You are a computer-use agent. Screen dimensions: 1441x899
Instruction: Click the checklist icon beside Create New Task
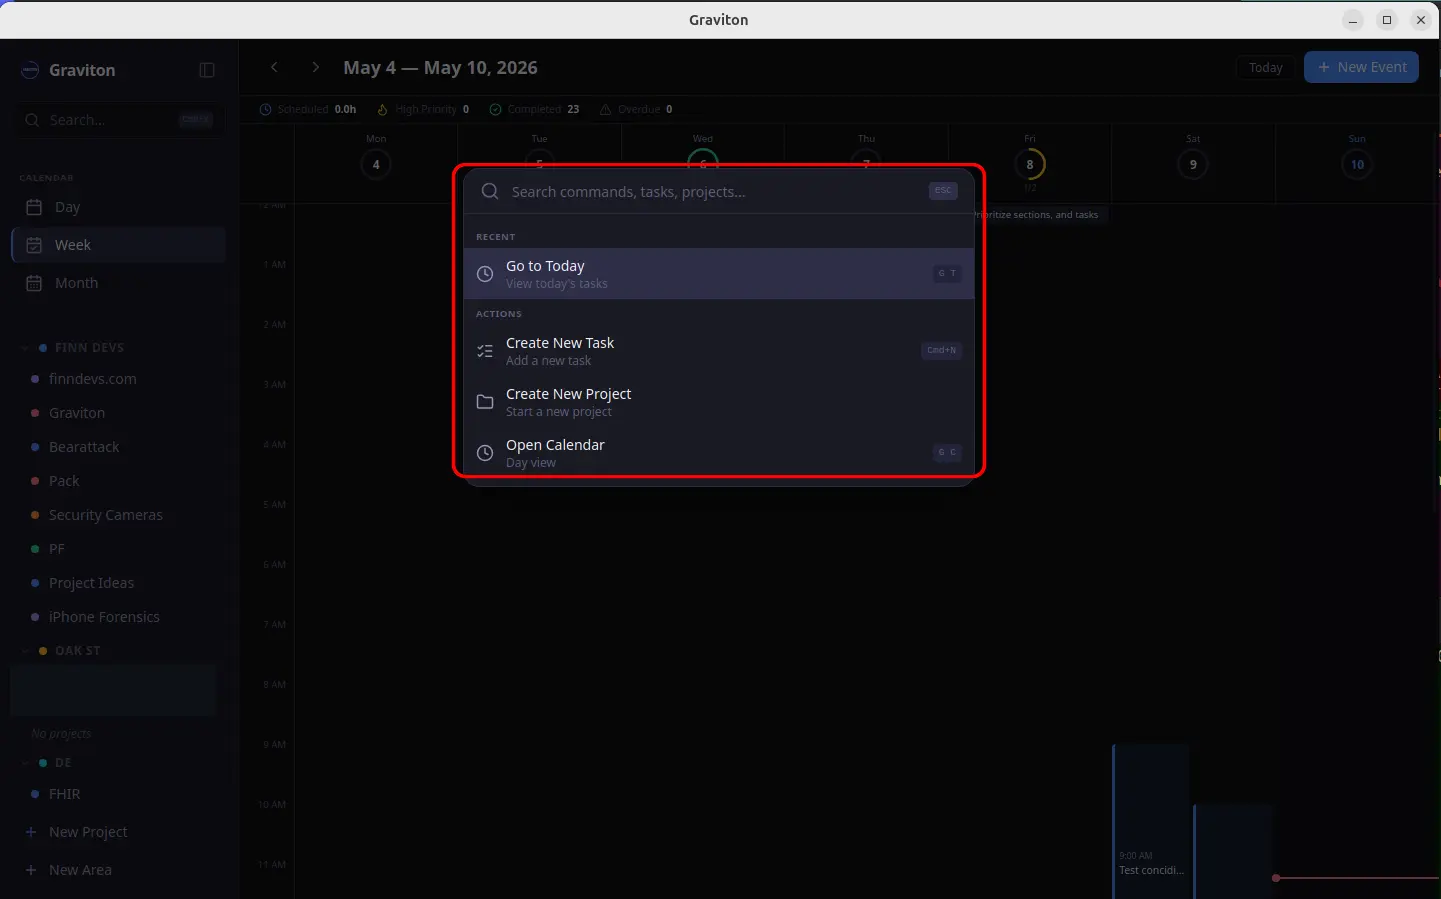coord(485,351)
